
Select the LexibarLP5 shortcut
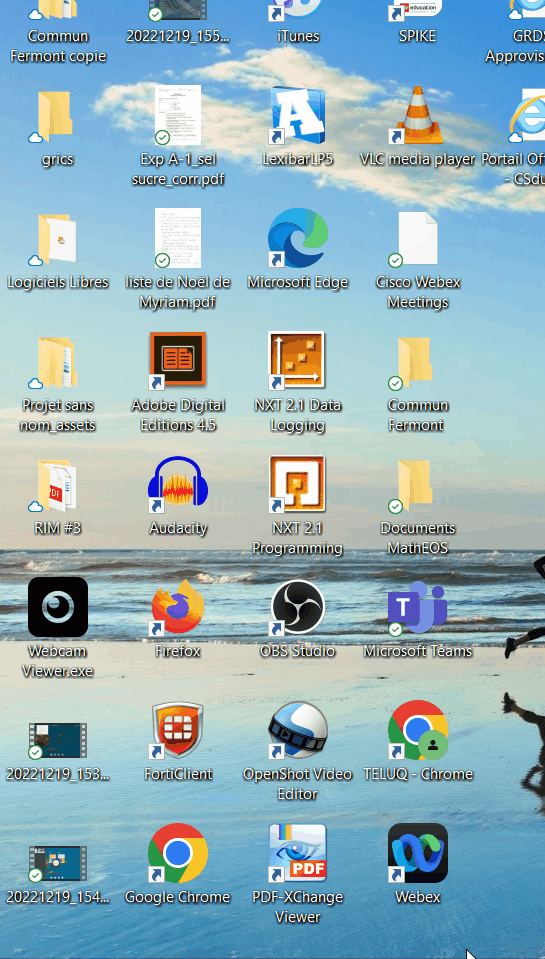298,117
